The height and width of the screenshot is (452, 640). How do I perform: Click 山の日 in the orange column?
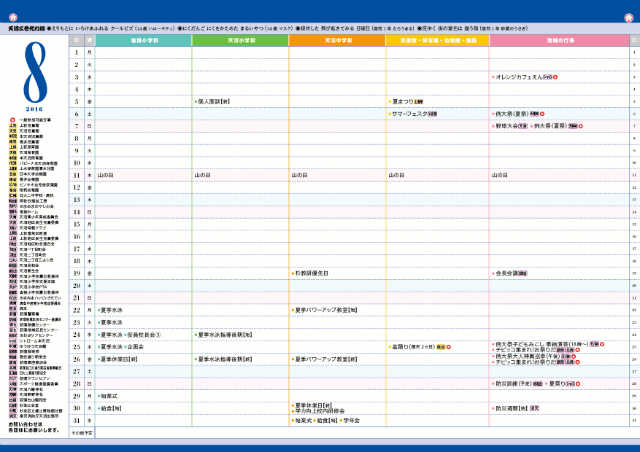[x=299, y=175]
